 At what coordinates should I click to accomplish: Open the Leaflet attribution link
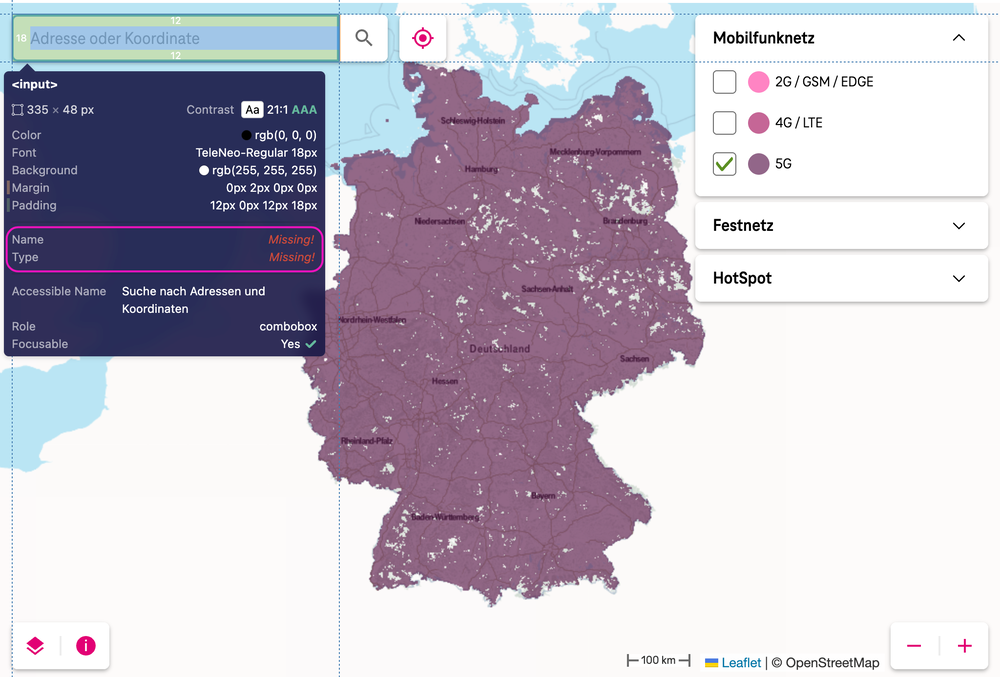[741, 662]
